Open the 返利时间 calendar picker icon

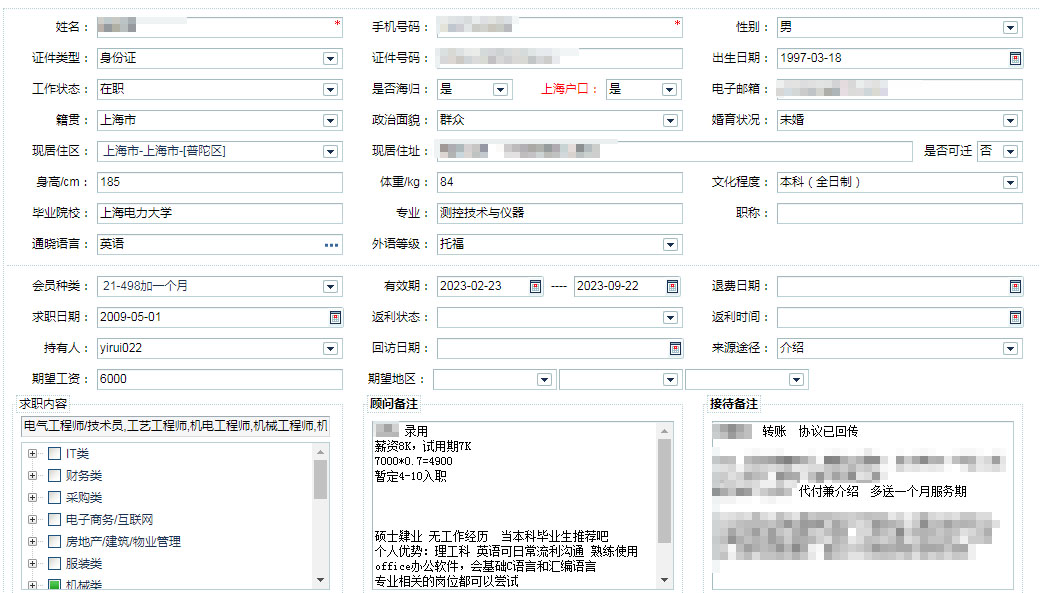click(x=1015, y=318)
